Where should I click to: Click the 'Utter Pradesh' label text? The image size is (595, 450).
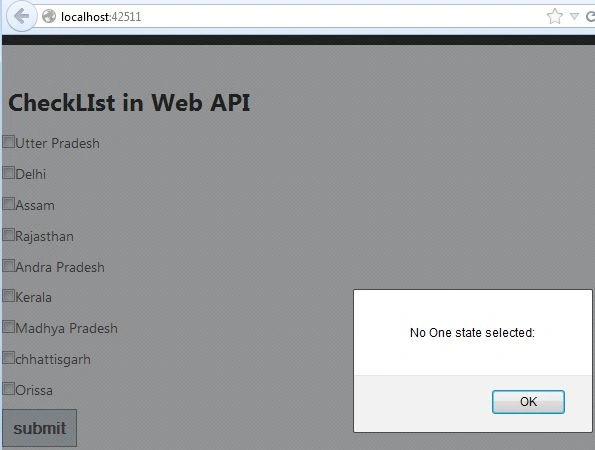tap(57, 143)
